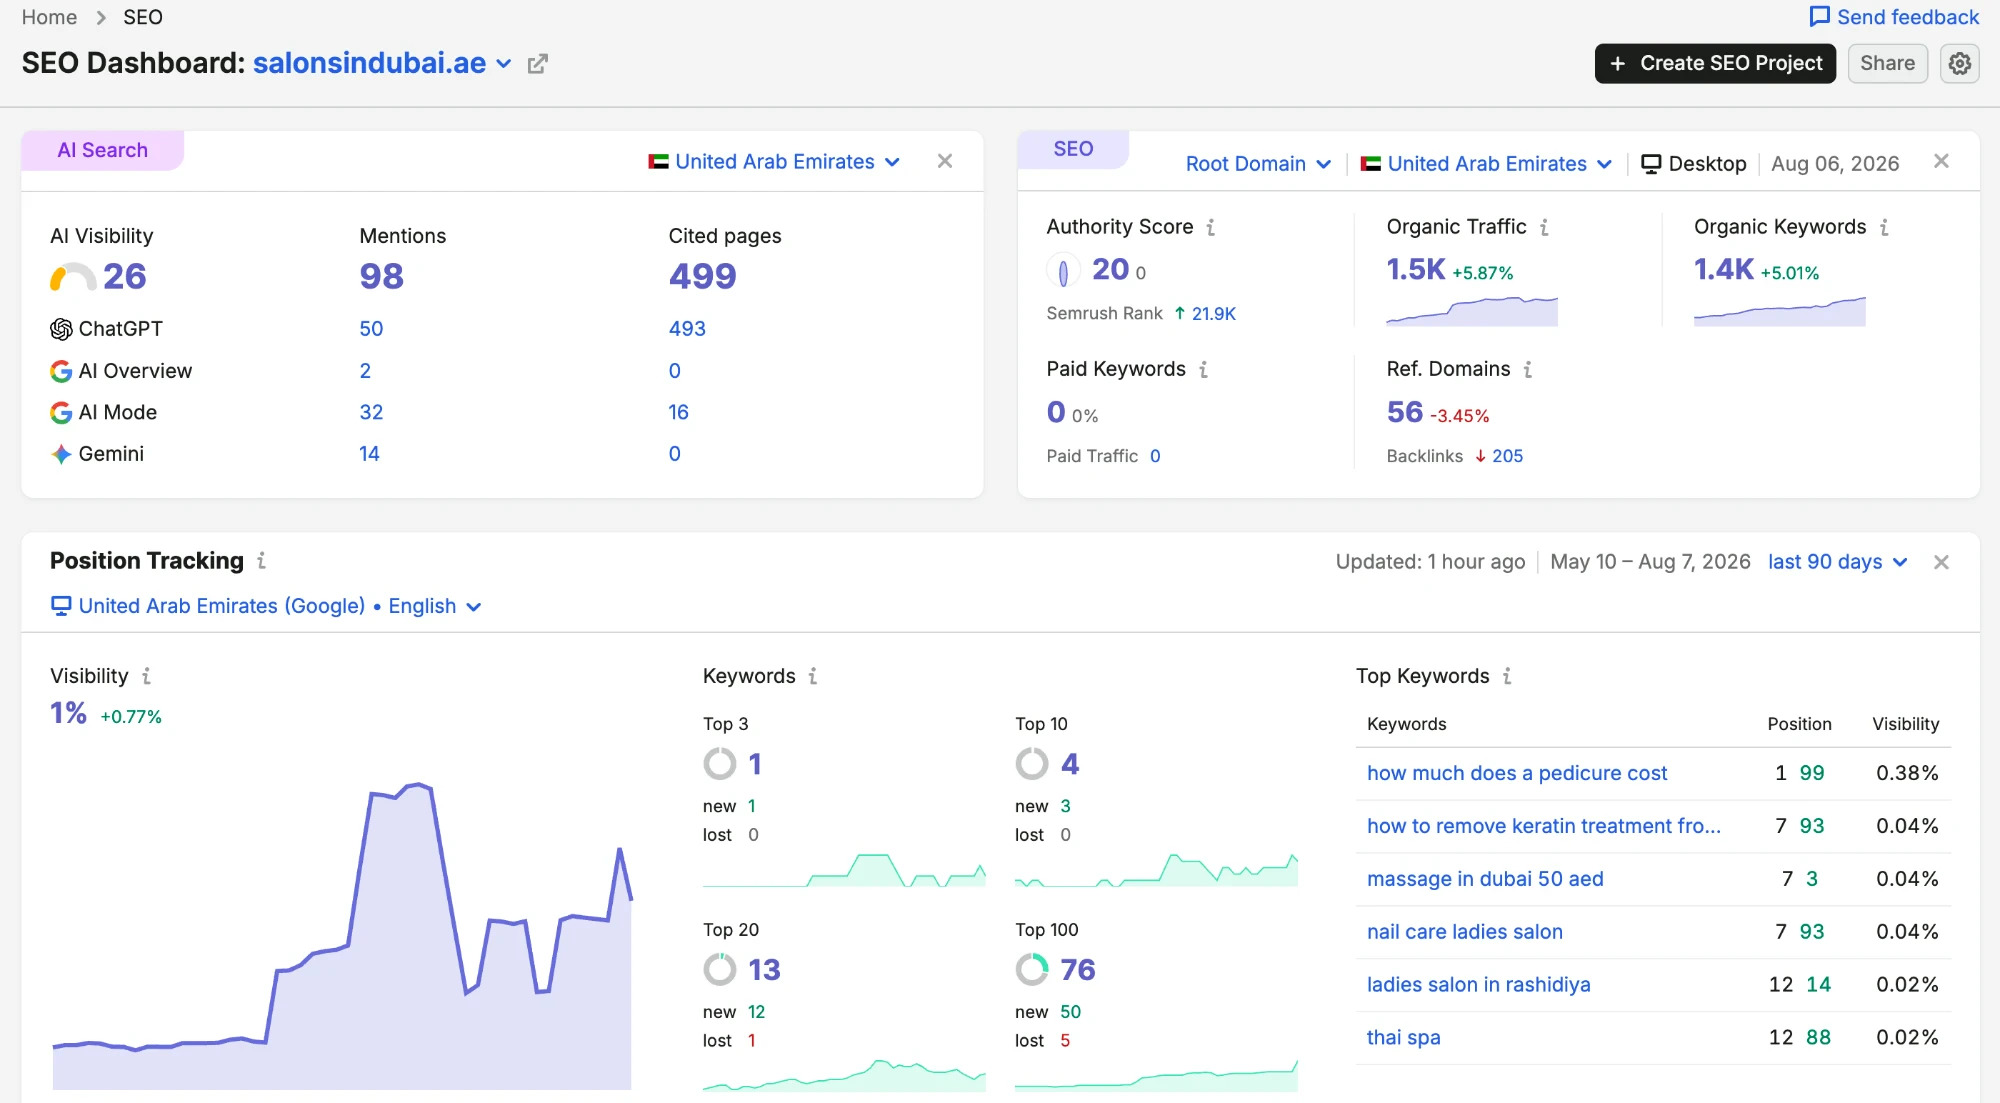Open Paid Traffic value 0

1155,456
